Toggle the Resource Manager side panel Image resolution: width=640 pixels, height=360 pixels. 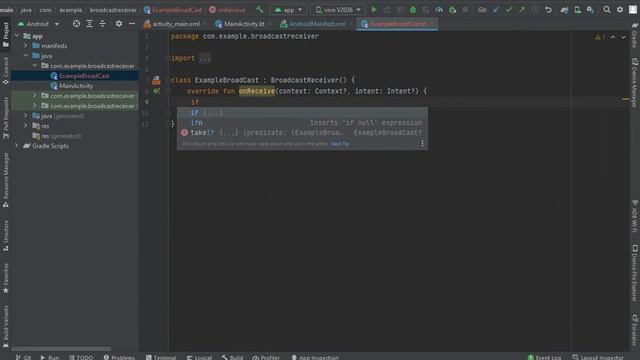(6, 180)
